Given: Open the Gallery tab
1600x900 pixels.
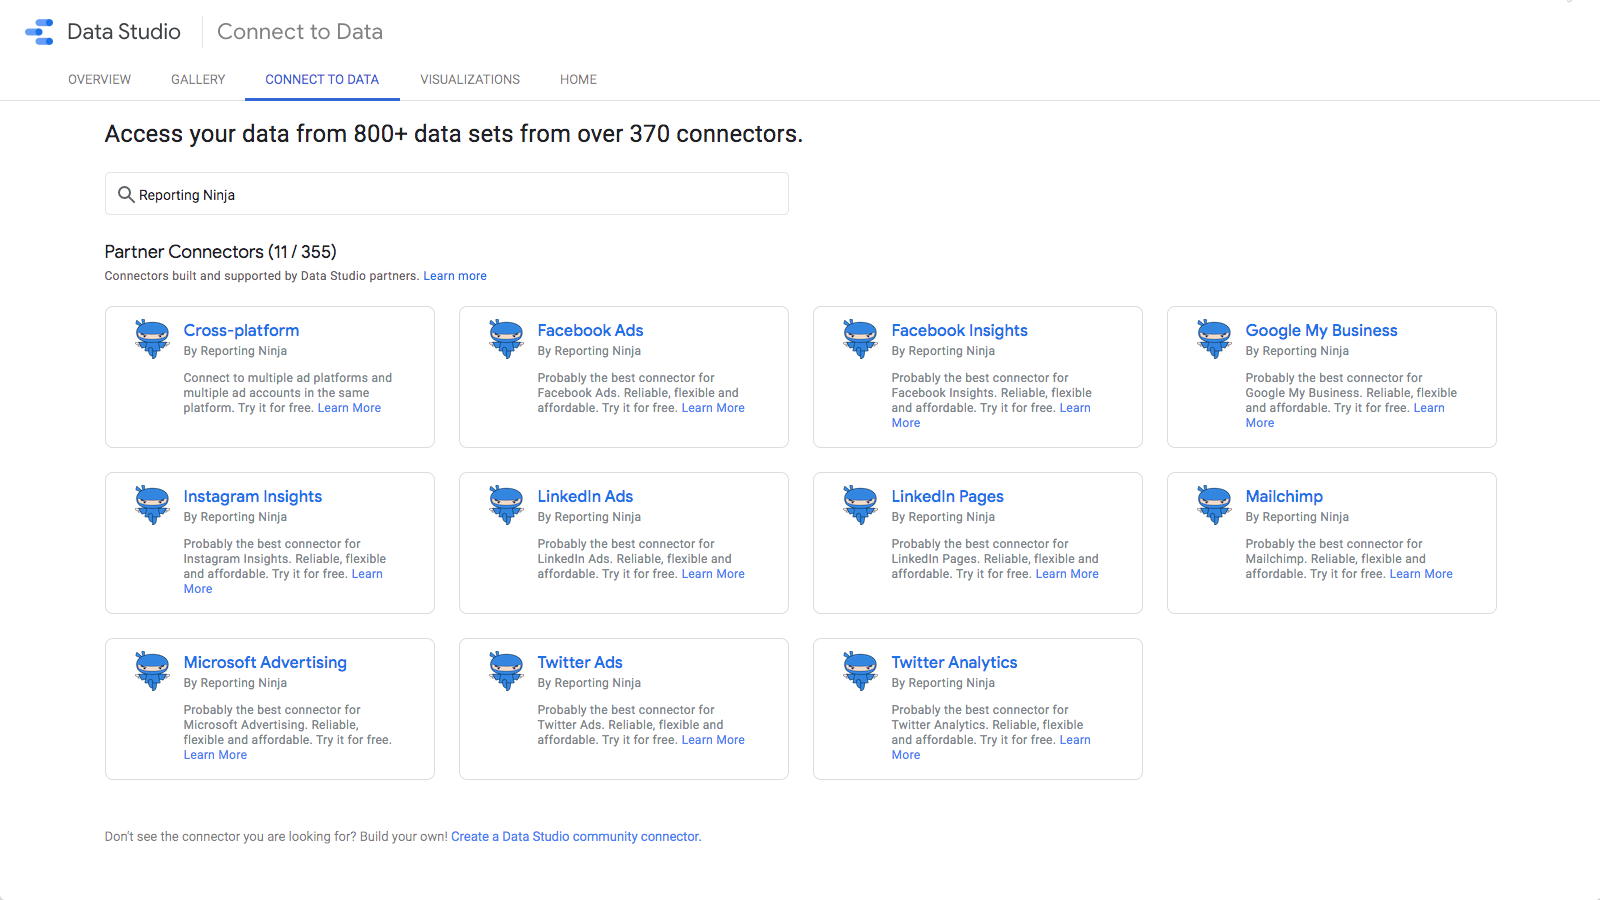Looking at the screenshot, I should (x=198, y=80).
